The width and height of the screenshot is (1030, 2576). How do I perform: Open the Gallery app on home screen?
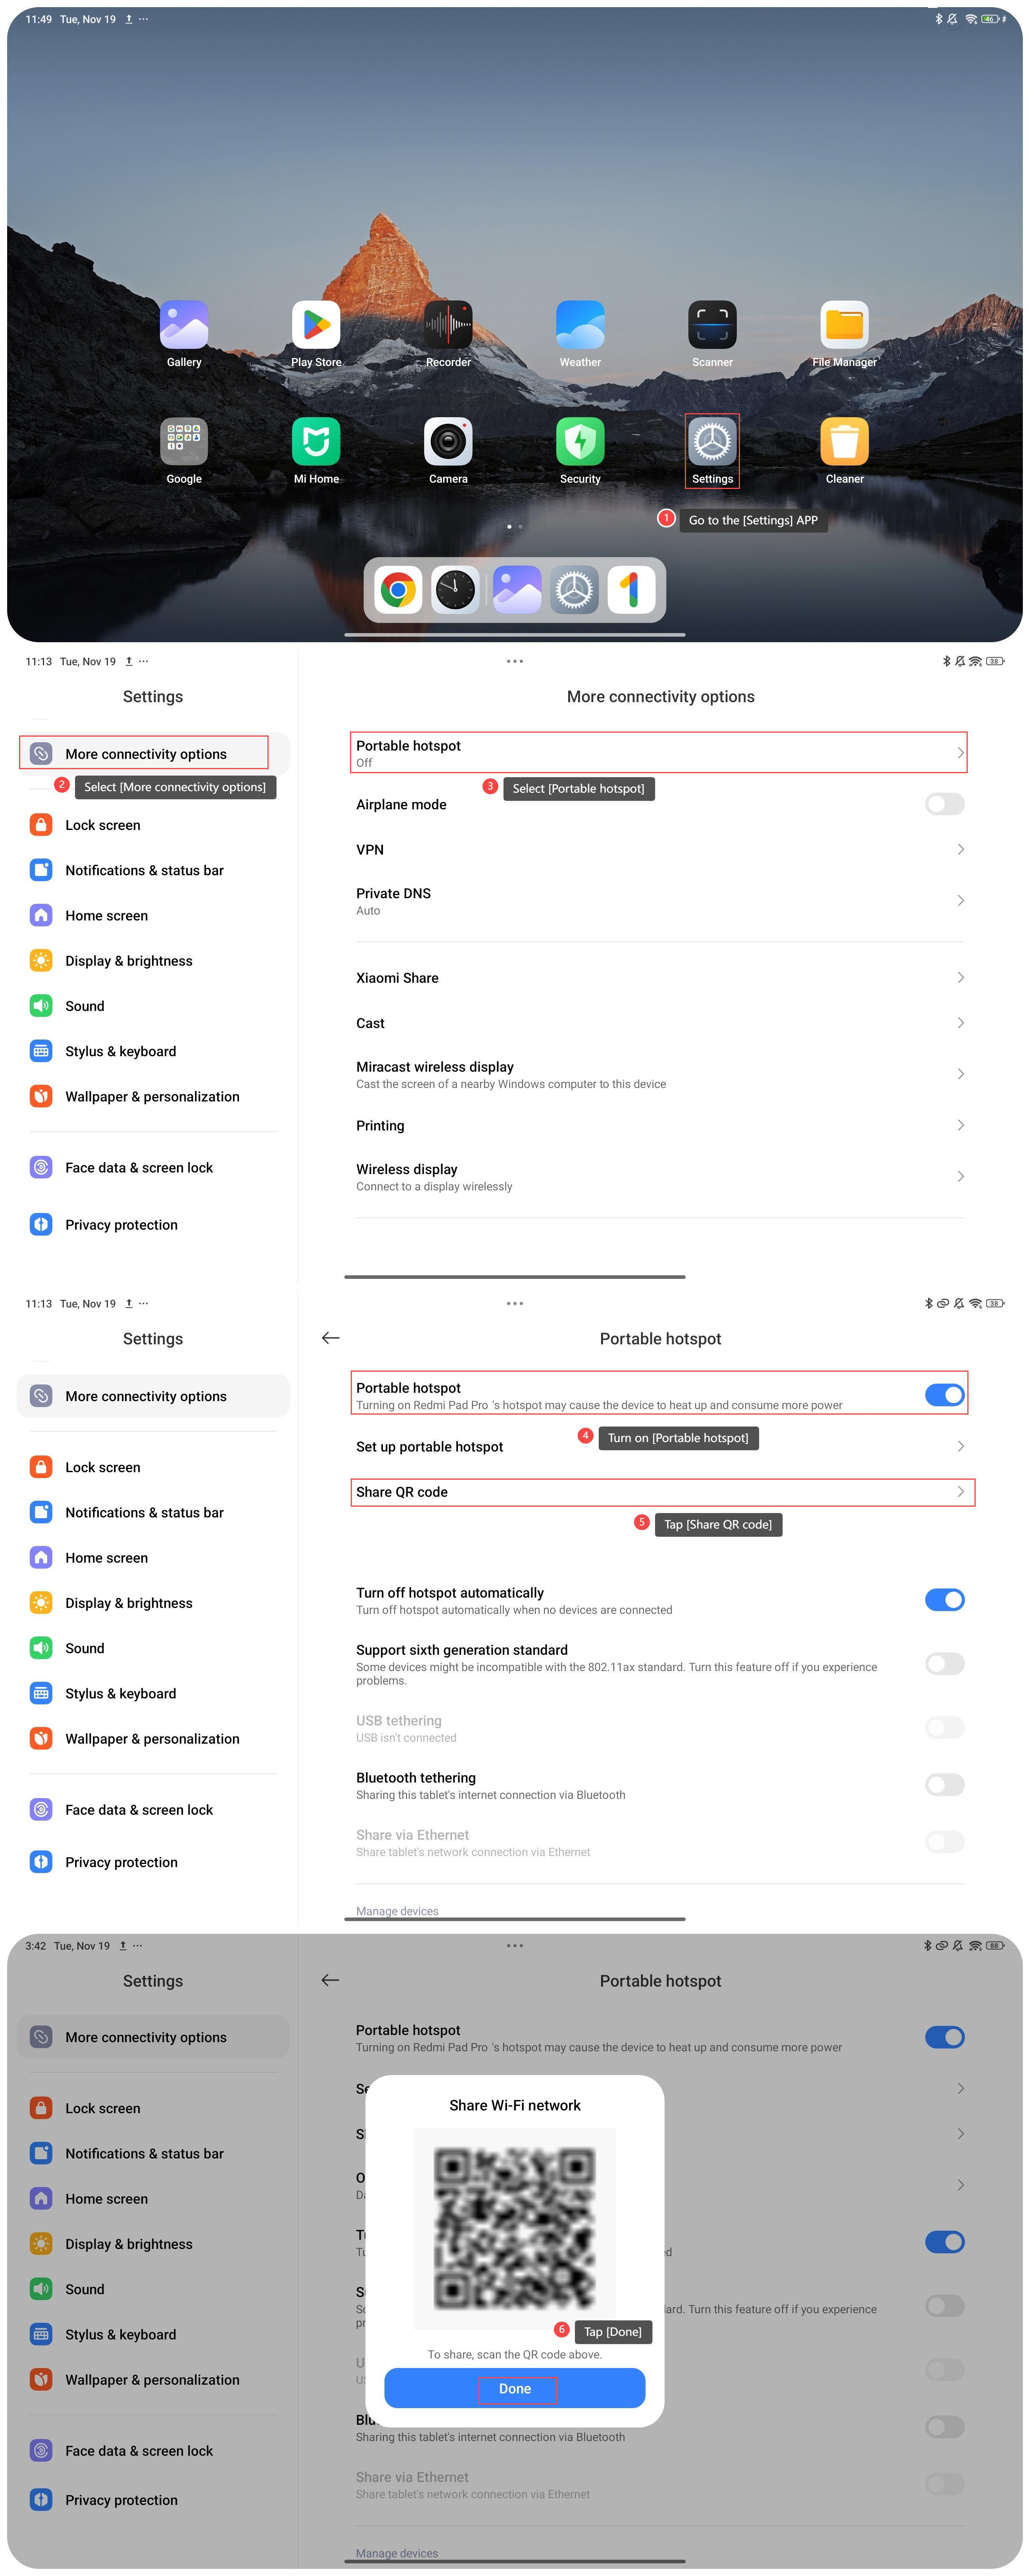coord(184,325)
